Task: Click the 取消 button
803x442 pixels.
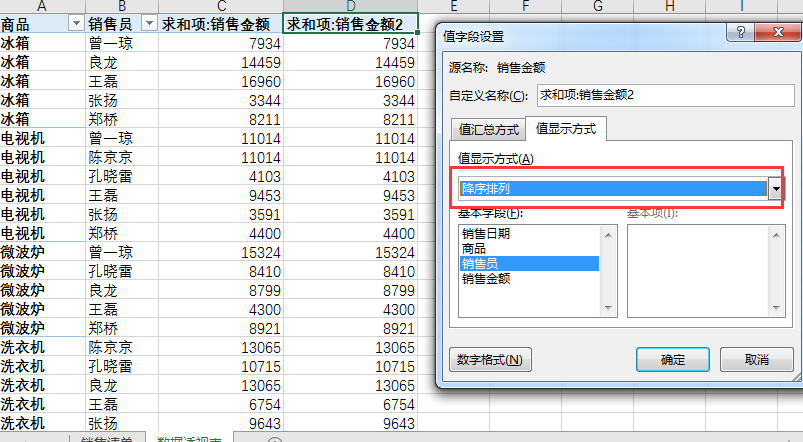Action: point(756,360)
